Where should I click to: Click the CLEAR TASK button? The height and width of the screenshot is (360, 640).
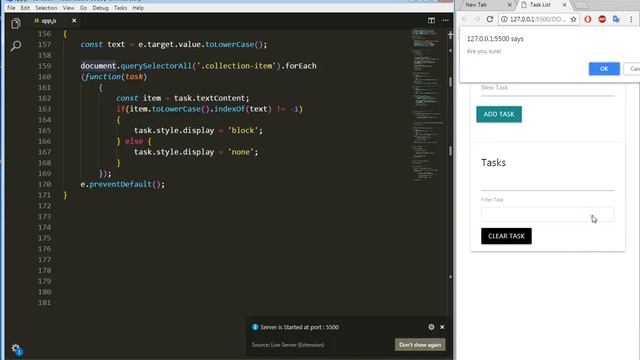(506, 236)
